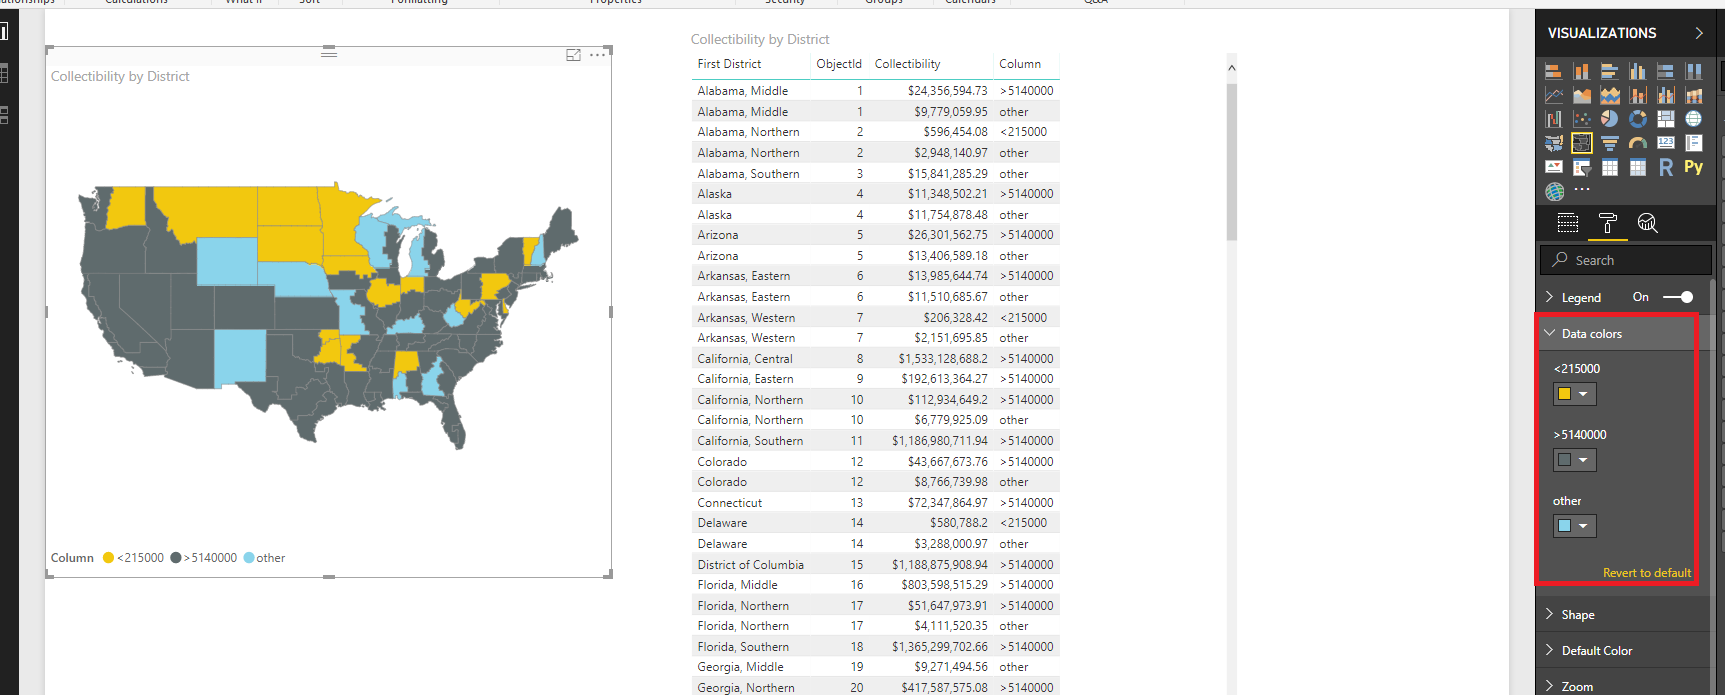Open the dark gray >5140000 color picker
This screenshot has height=695, width=1725.
1575,460
